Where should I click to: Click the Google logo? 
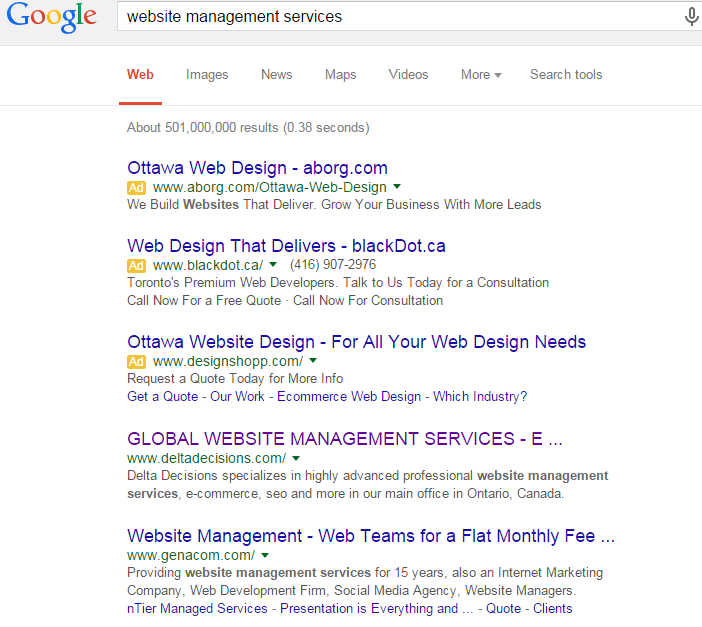point(51,17)
